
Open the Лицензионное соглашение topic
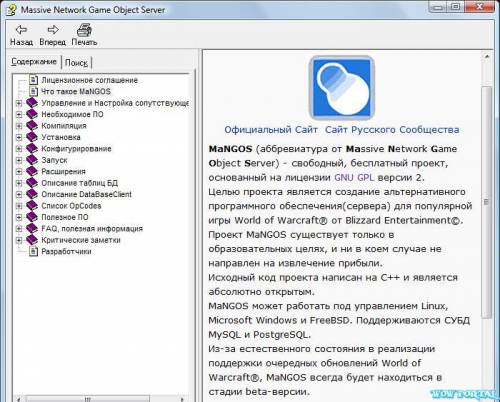click(x=89, y=80)
